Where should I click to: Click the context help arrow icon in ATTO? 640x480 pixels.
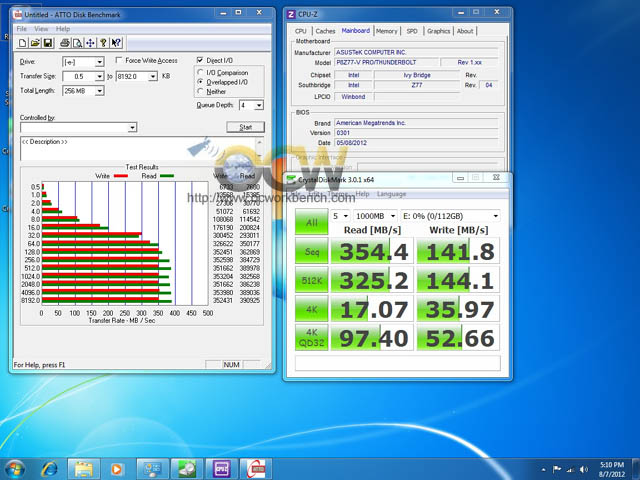116,43
